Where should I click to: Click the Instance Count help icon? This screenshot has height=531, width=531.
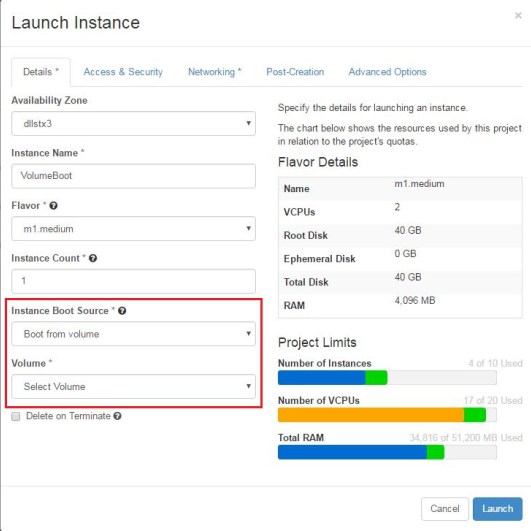tap(93, 258)
